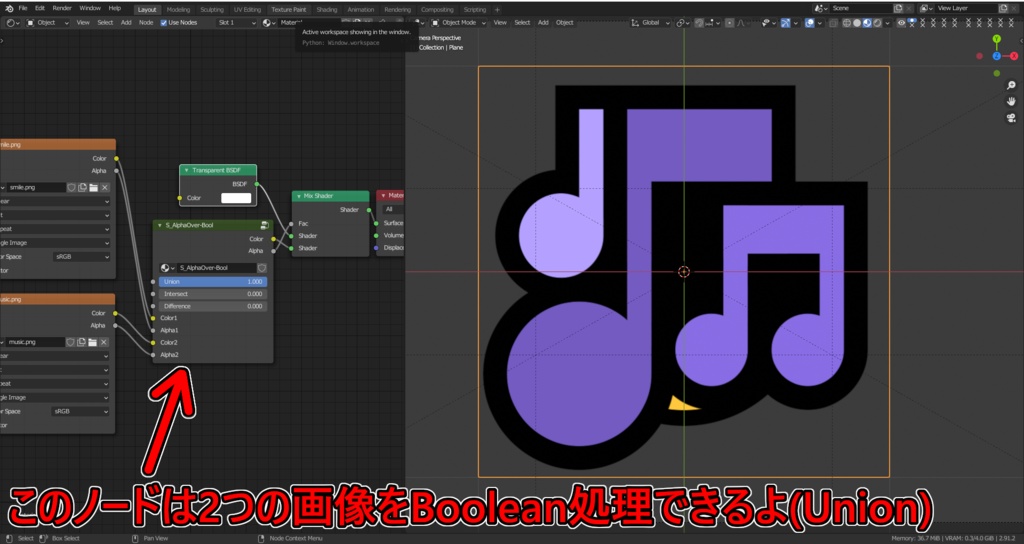Image resolution: width=1024 pixels, height=544 pixels.
Task: Select solid viewport shading
Action: (857, 22)
